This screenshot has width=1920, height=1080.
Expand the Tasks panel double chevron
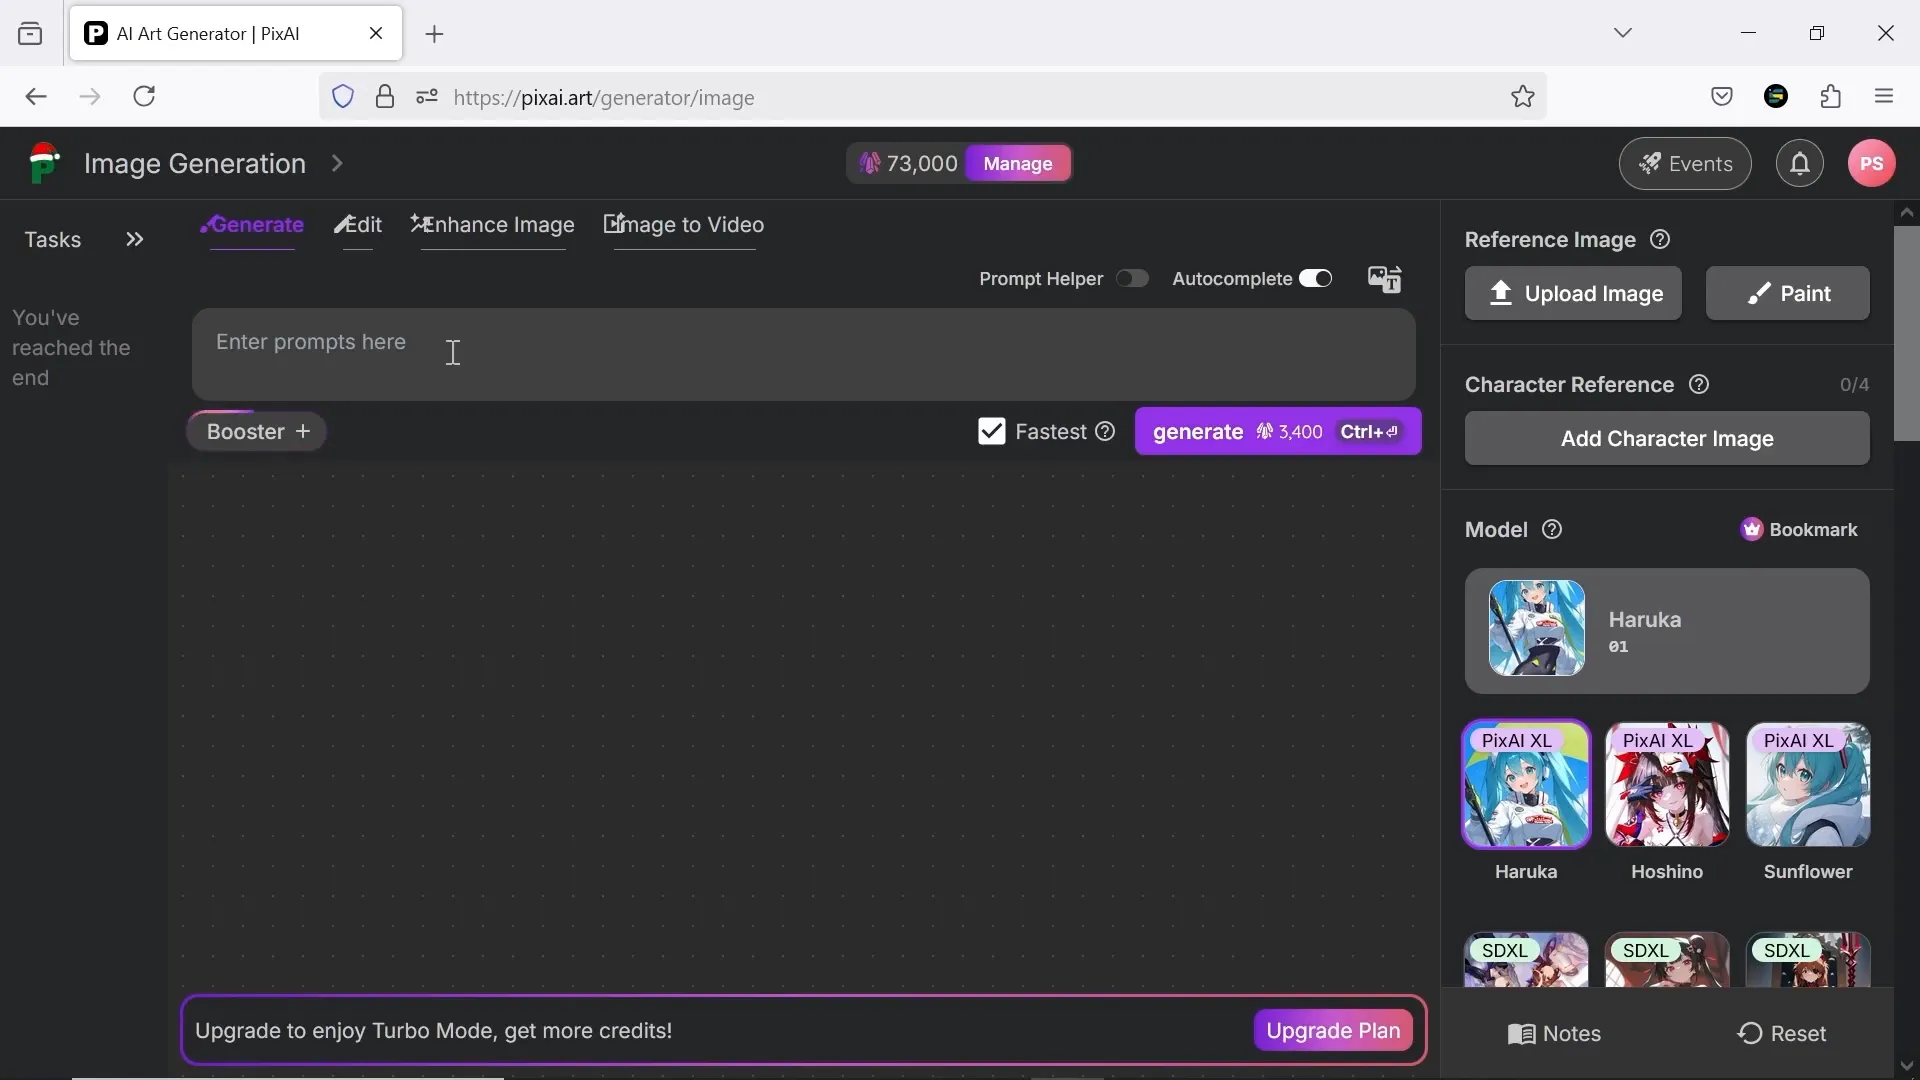tap(135, 240)
